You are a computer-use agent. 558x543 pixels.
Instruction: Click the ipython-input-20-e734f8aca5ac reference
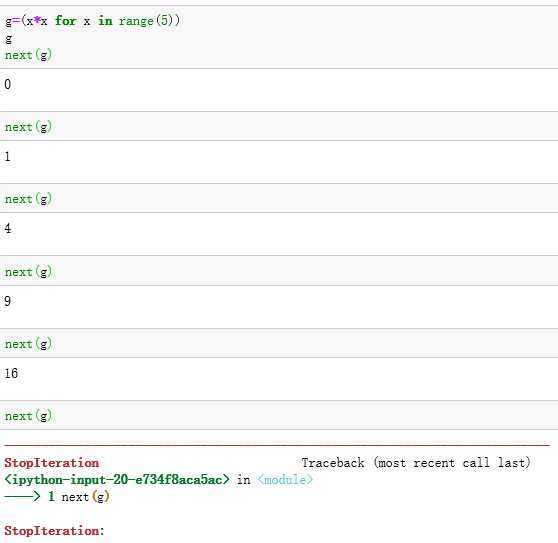pyautogui.click(x=117, y=480)
